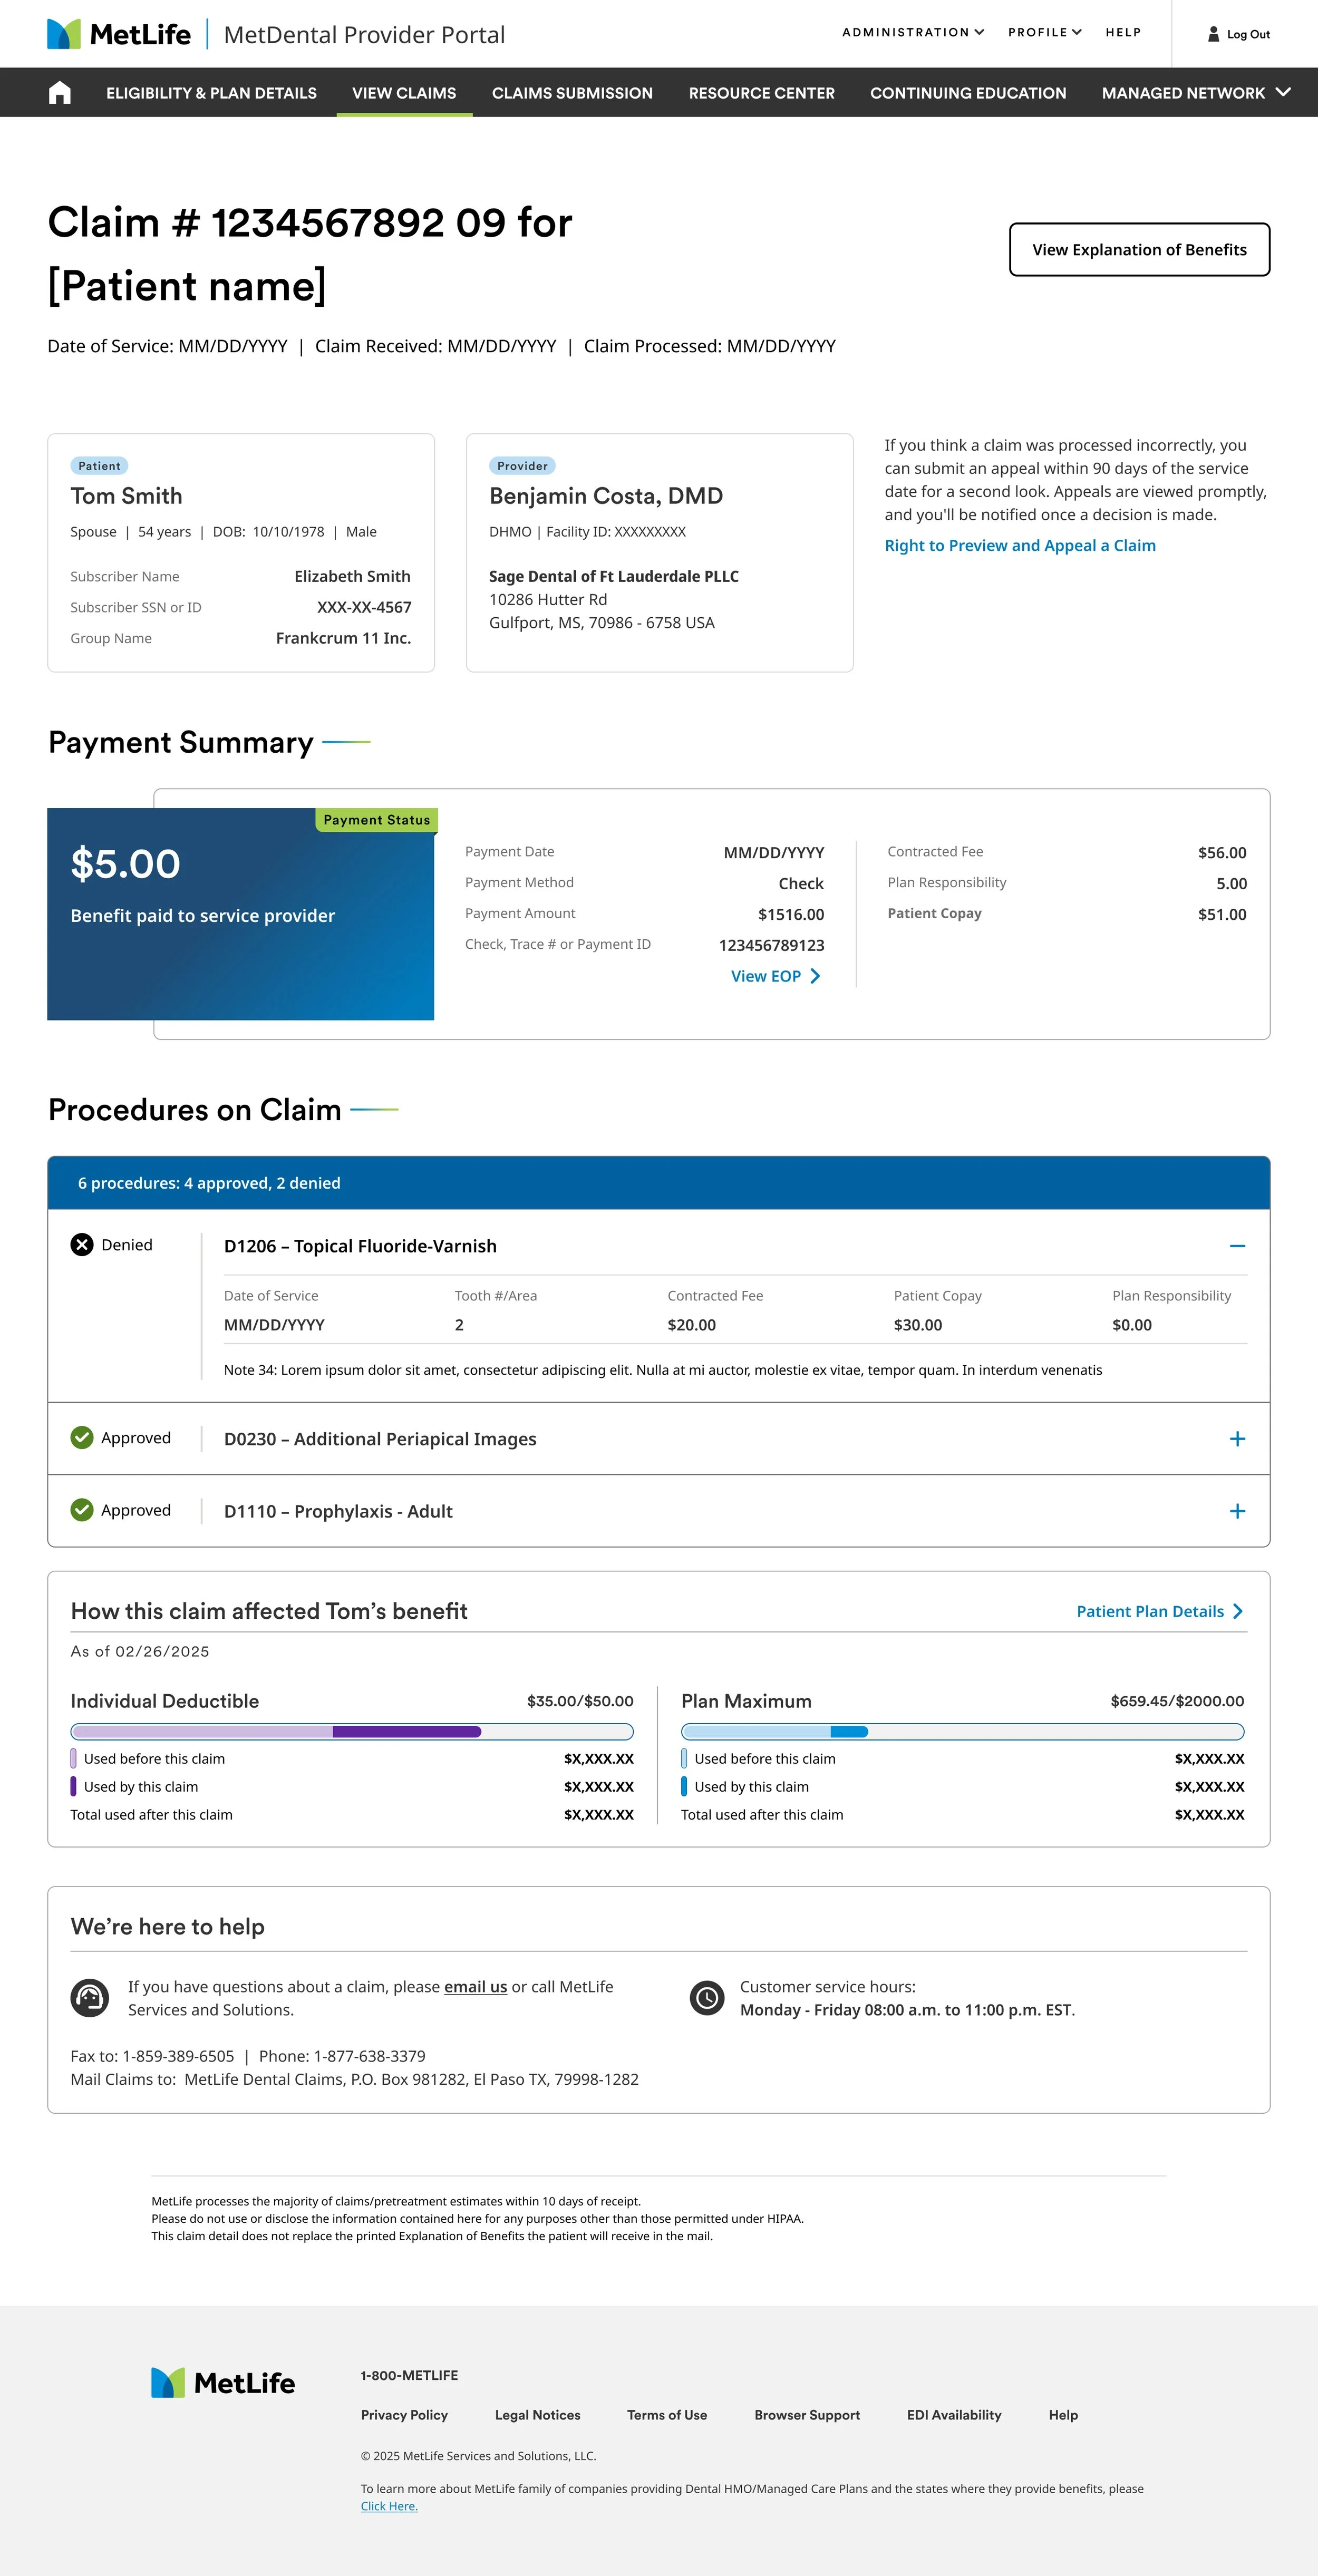Click the email us link

[x=475, y=1986]
